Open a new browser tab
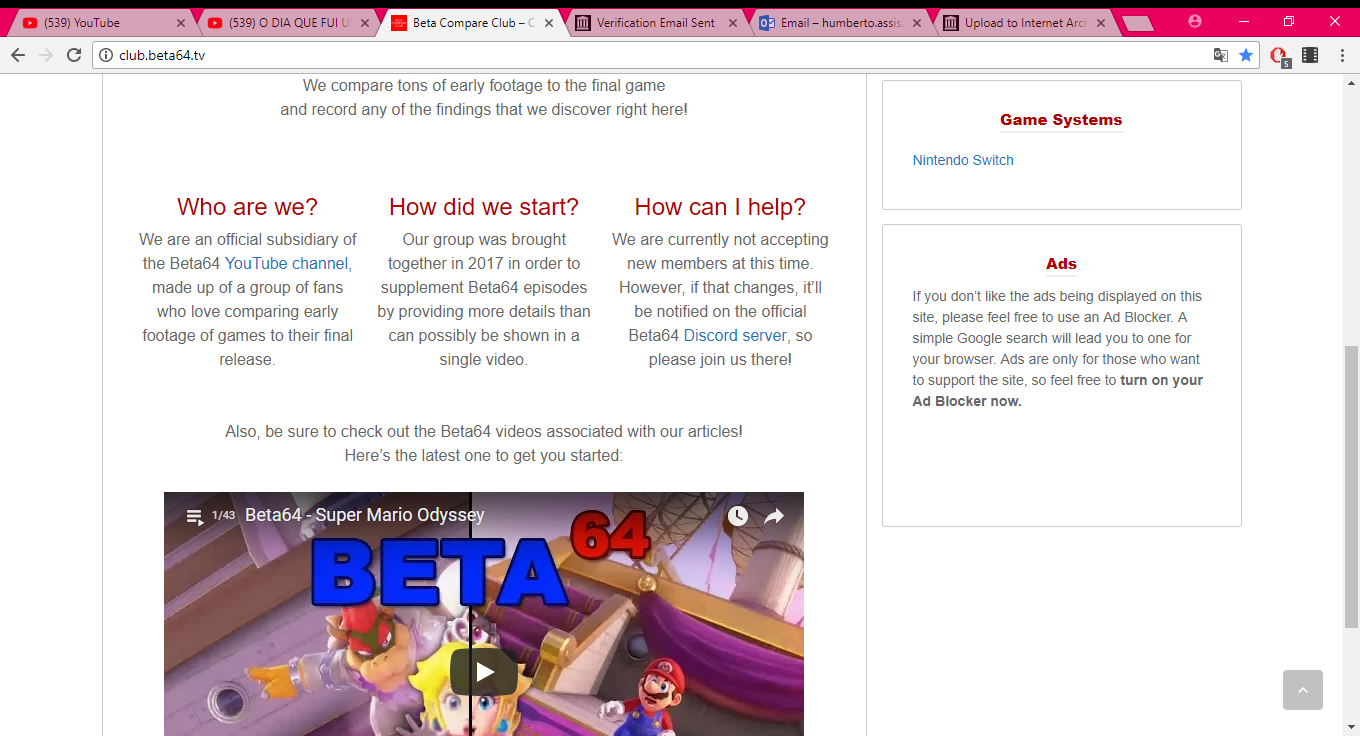Viewport: 1360px width, 736px height. pyautogui.click(x=1137, y=23)
